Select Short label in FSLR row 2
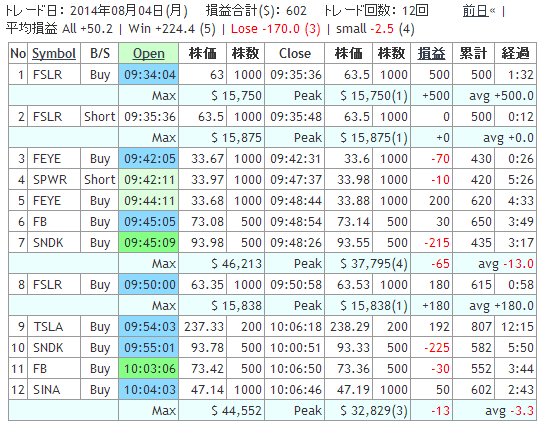Screen dimensions: 541x425 click(x=99, y=117)
